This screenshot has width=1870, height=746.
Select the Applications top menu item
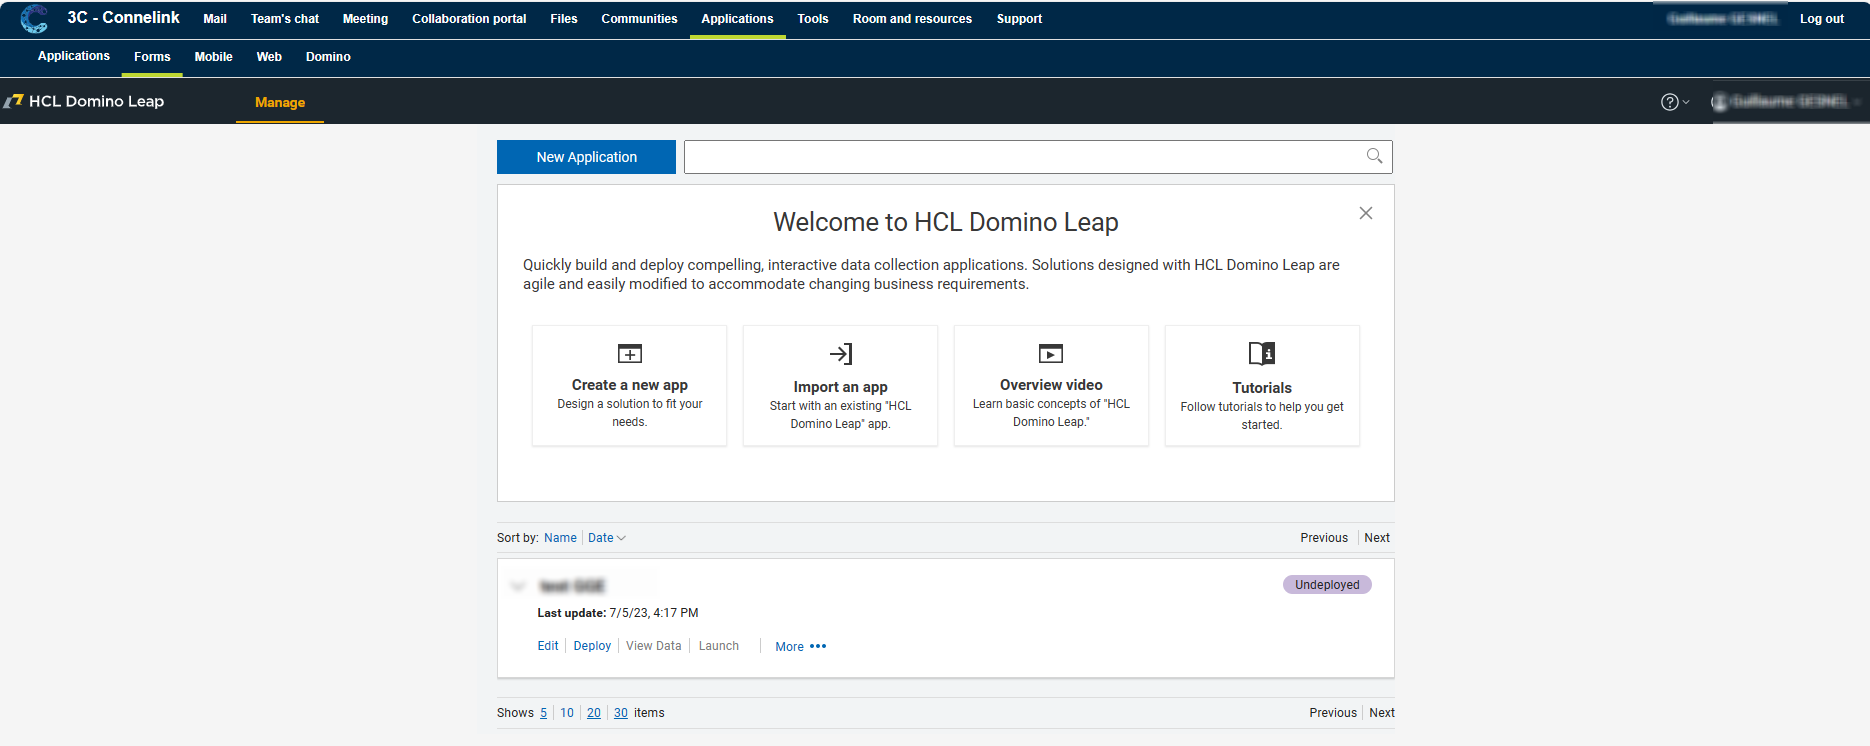tap(737, 19)
